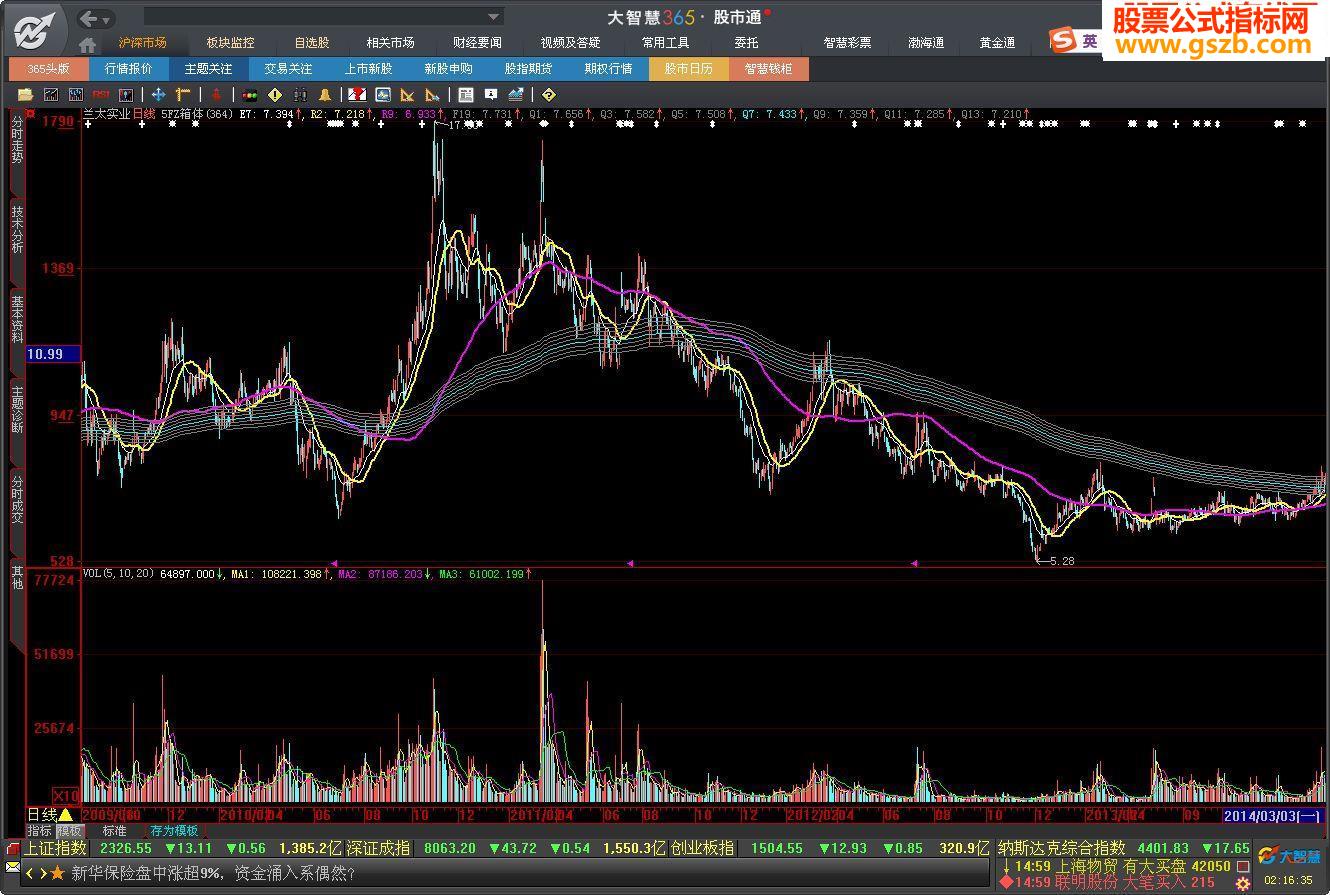Click the yellow diamond warning icon
The width and height of the screenshot is (1330, 895).
coord(274,95)
